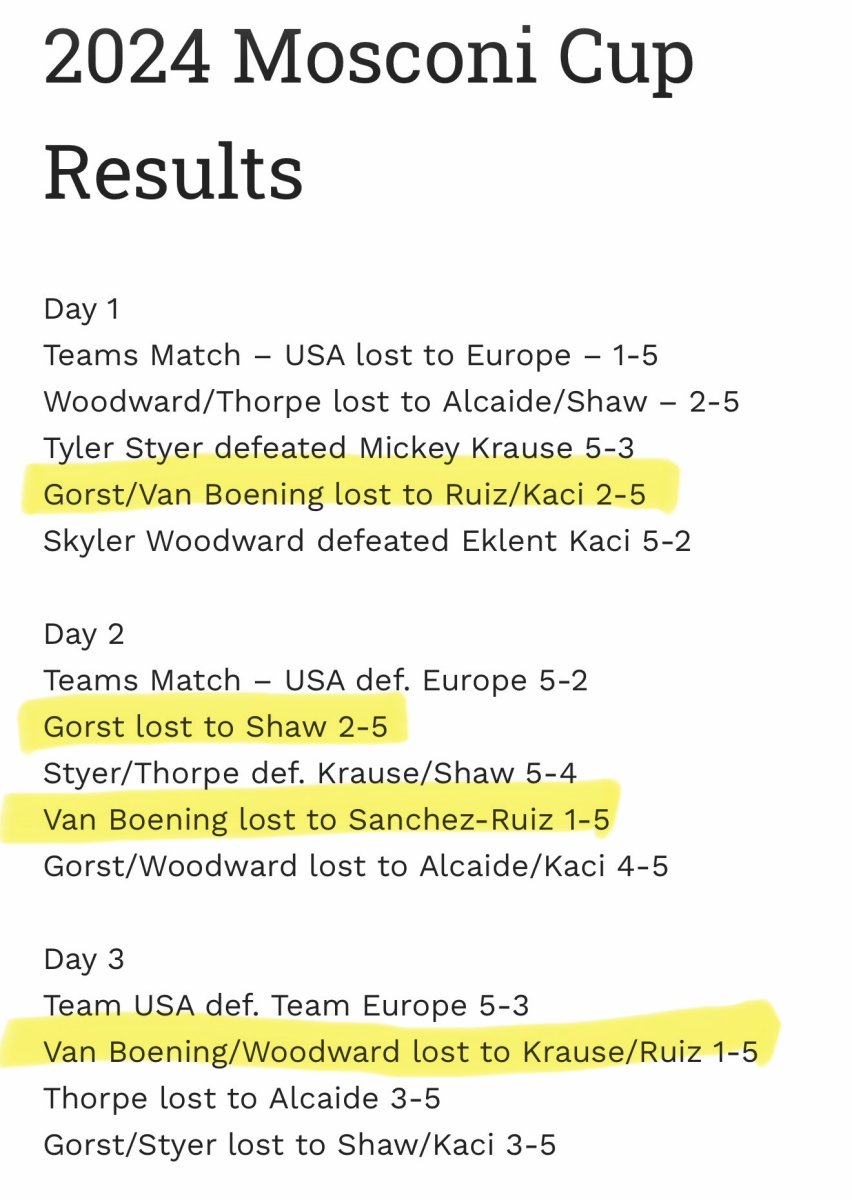
Task: Click the "Day 3" section heading
Action: pyautogui.click(x=84, y=959)
